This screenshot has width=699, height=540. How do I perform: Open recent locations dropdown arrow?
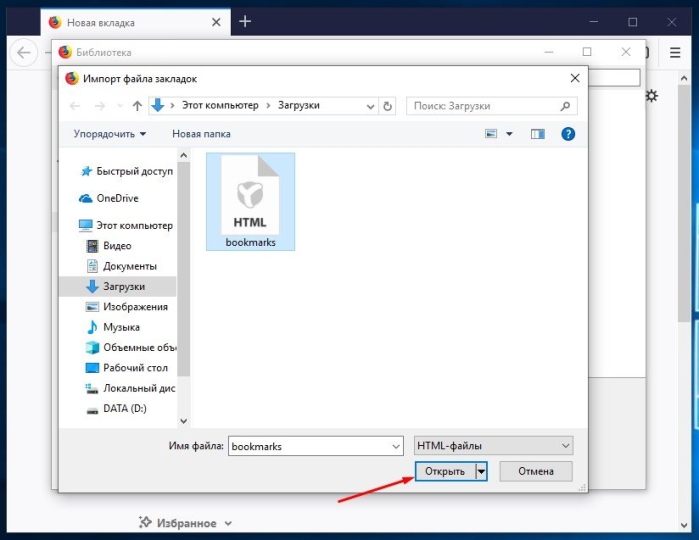[x=119, y=106]
